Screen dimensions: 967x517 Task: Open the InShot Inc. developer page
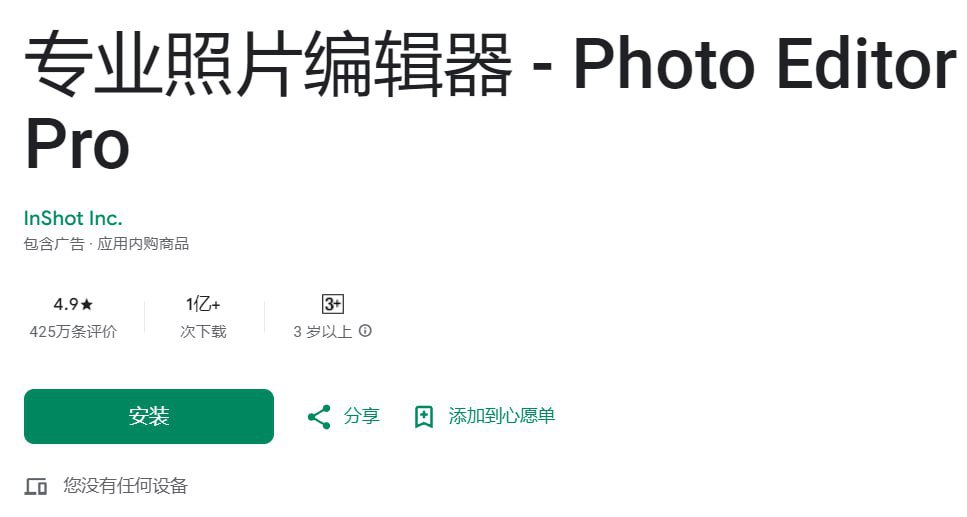(73, 218)
